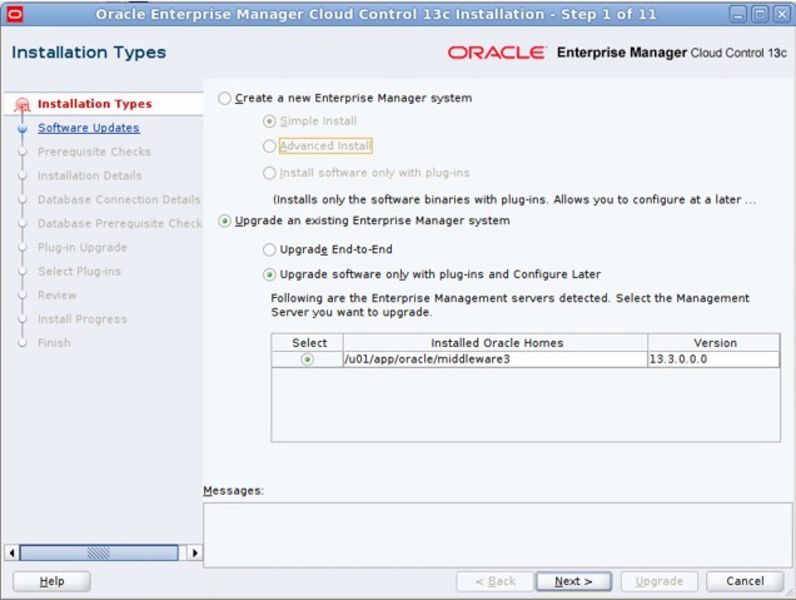The height and width of the screenshot is (600, 796).
Task: Click Database Connection Details step in sidebar
Action: pyautogui.click(x=119, y=199)
